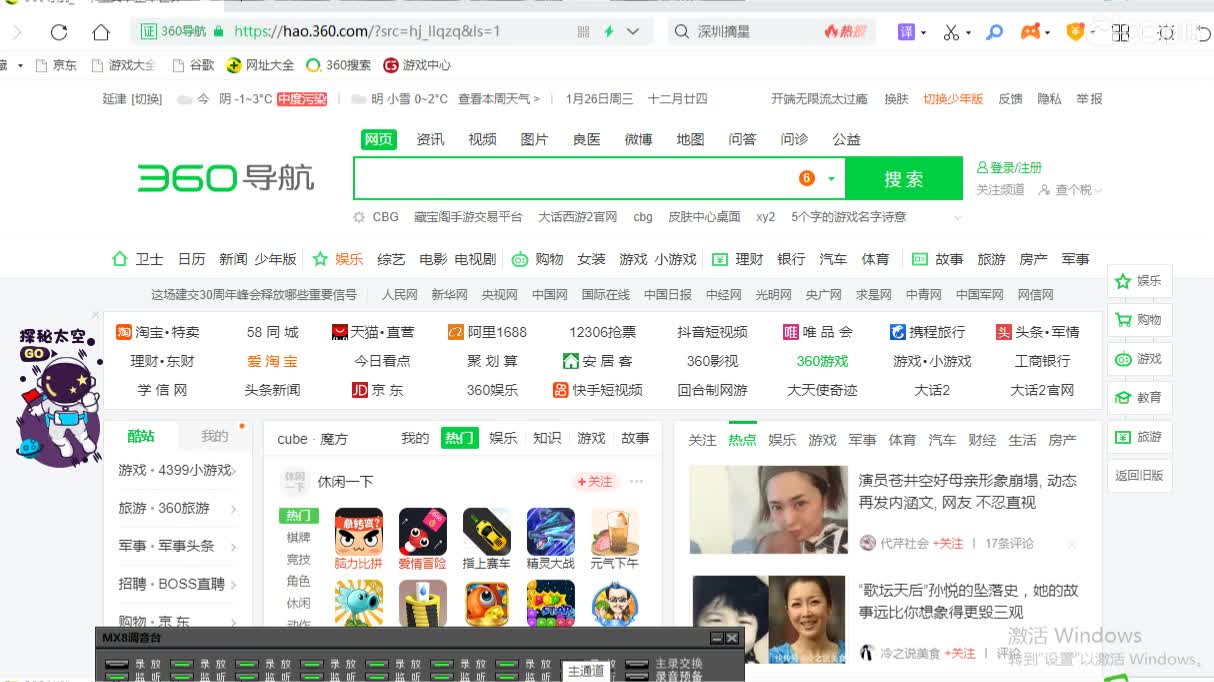
Task: Click the blue magnifier extension icon
Action: coord(994,32)
